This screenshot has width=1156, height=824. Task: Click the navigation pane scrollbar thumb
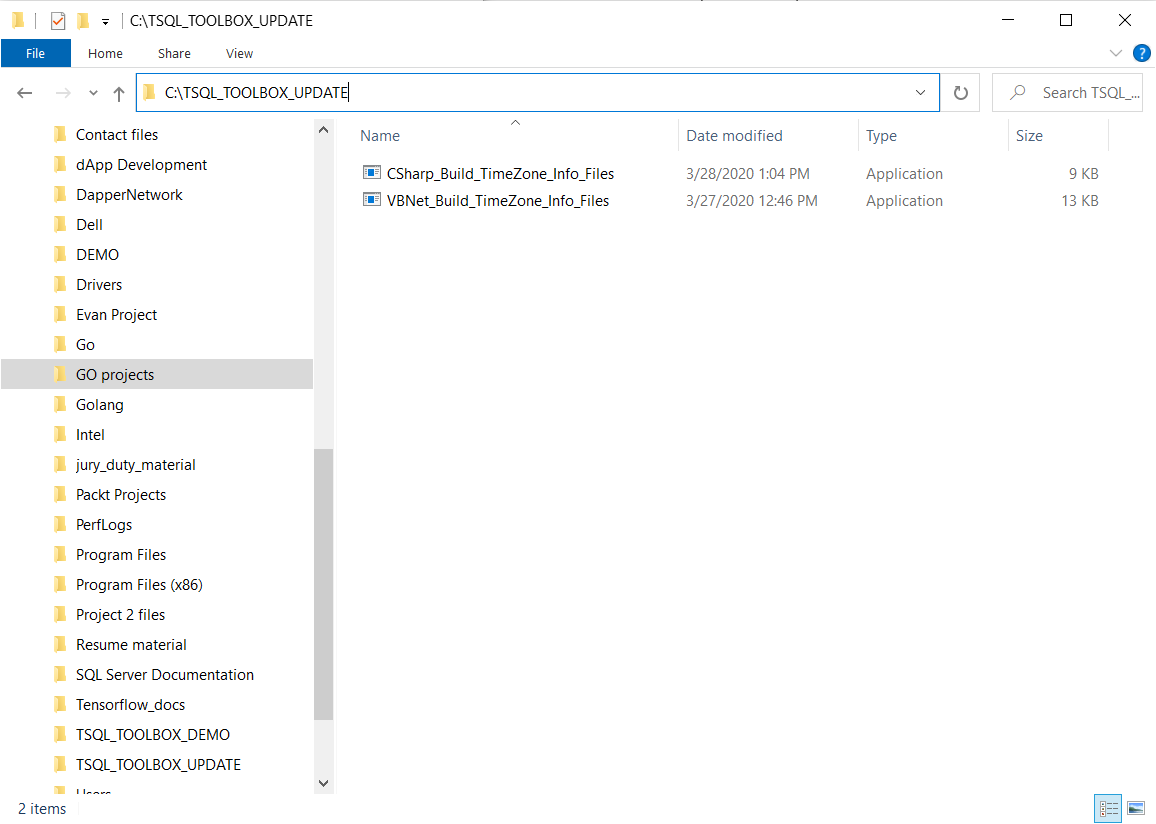323,584
